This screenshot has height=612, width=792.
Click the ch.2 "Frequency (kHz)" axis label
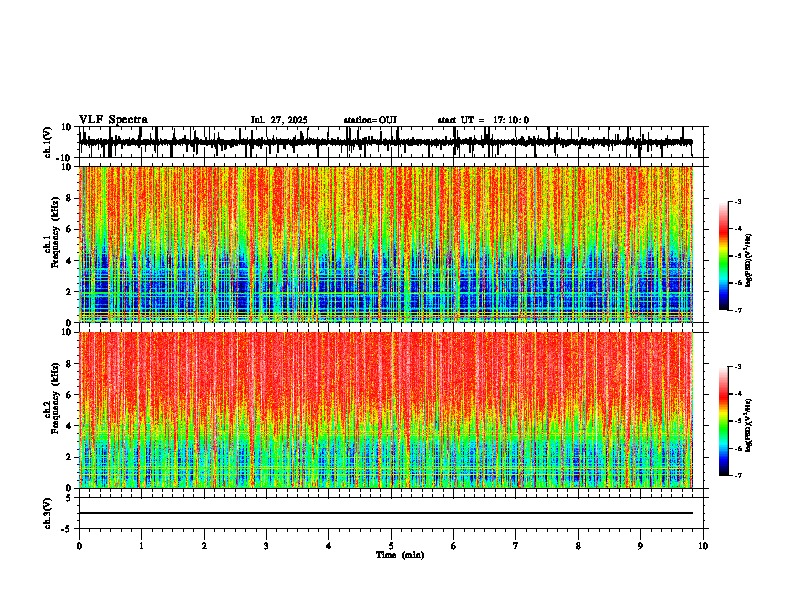tap(55, 398)
